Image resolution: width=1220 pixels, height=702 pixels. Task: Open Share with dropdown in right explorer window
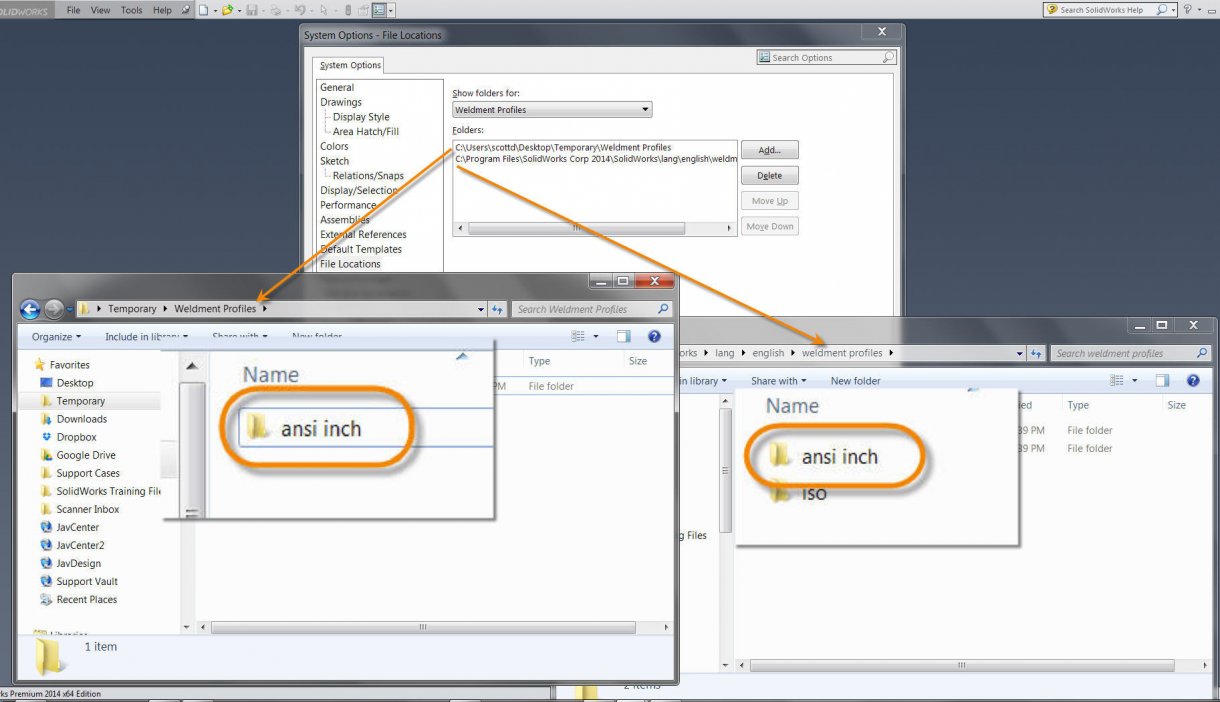pos(778,381)
